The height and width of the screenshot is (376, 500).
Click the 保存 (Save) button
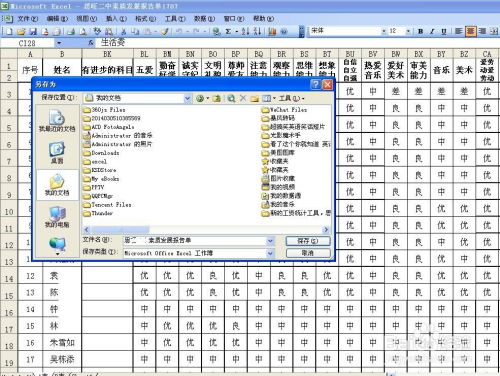pyautogui.click(x=308, y=240)
